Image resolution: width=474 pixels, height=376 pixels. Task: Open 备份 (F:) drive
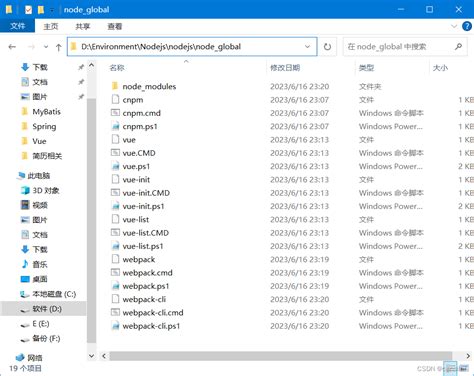coord(46,339)
